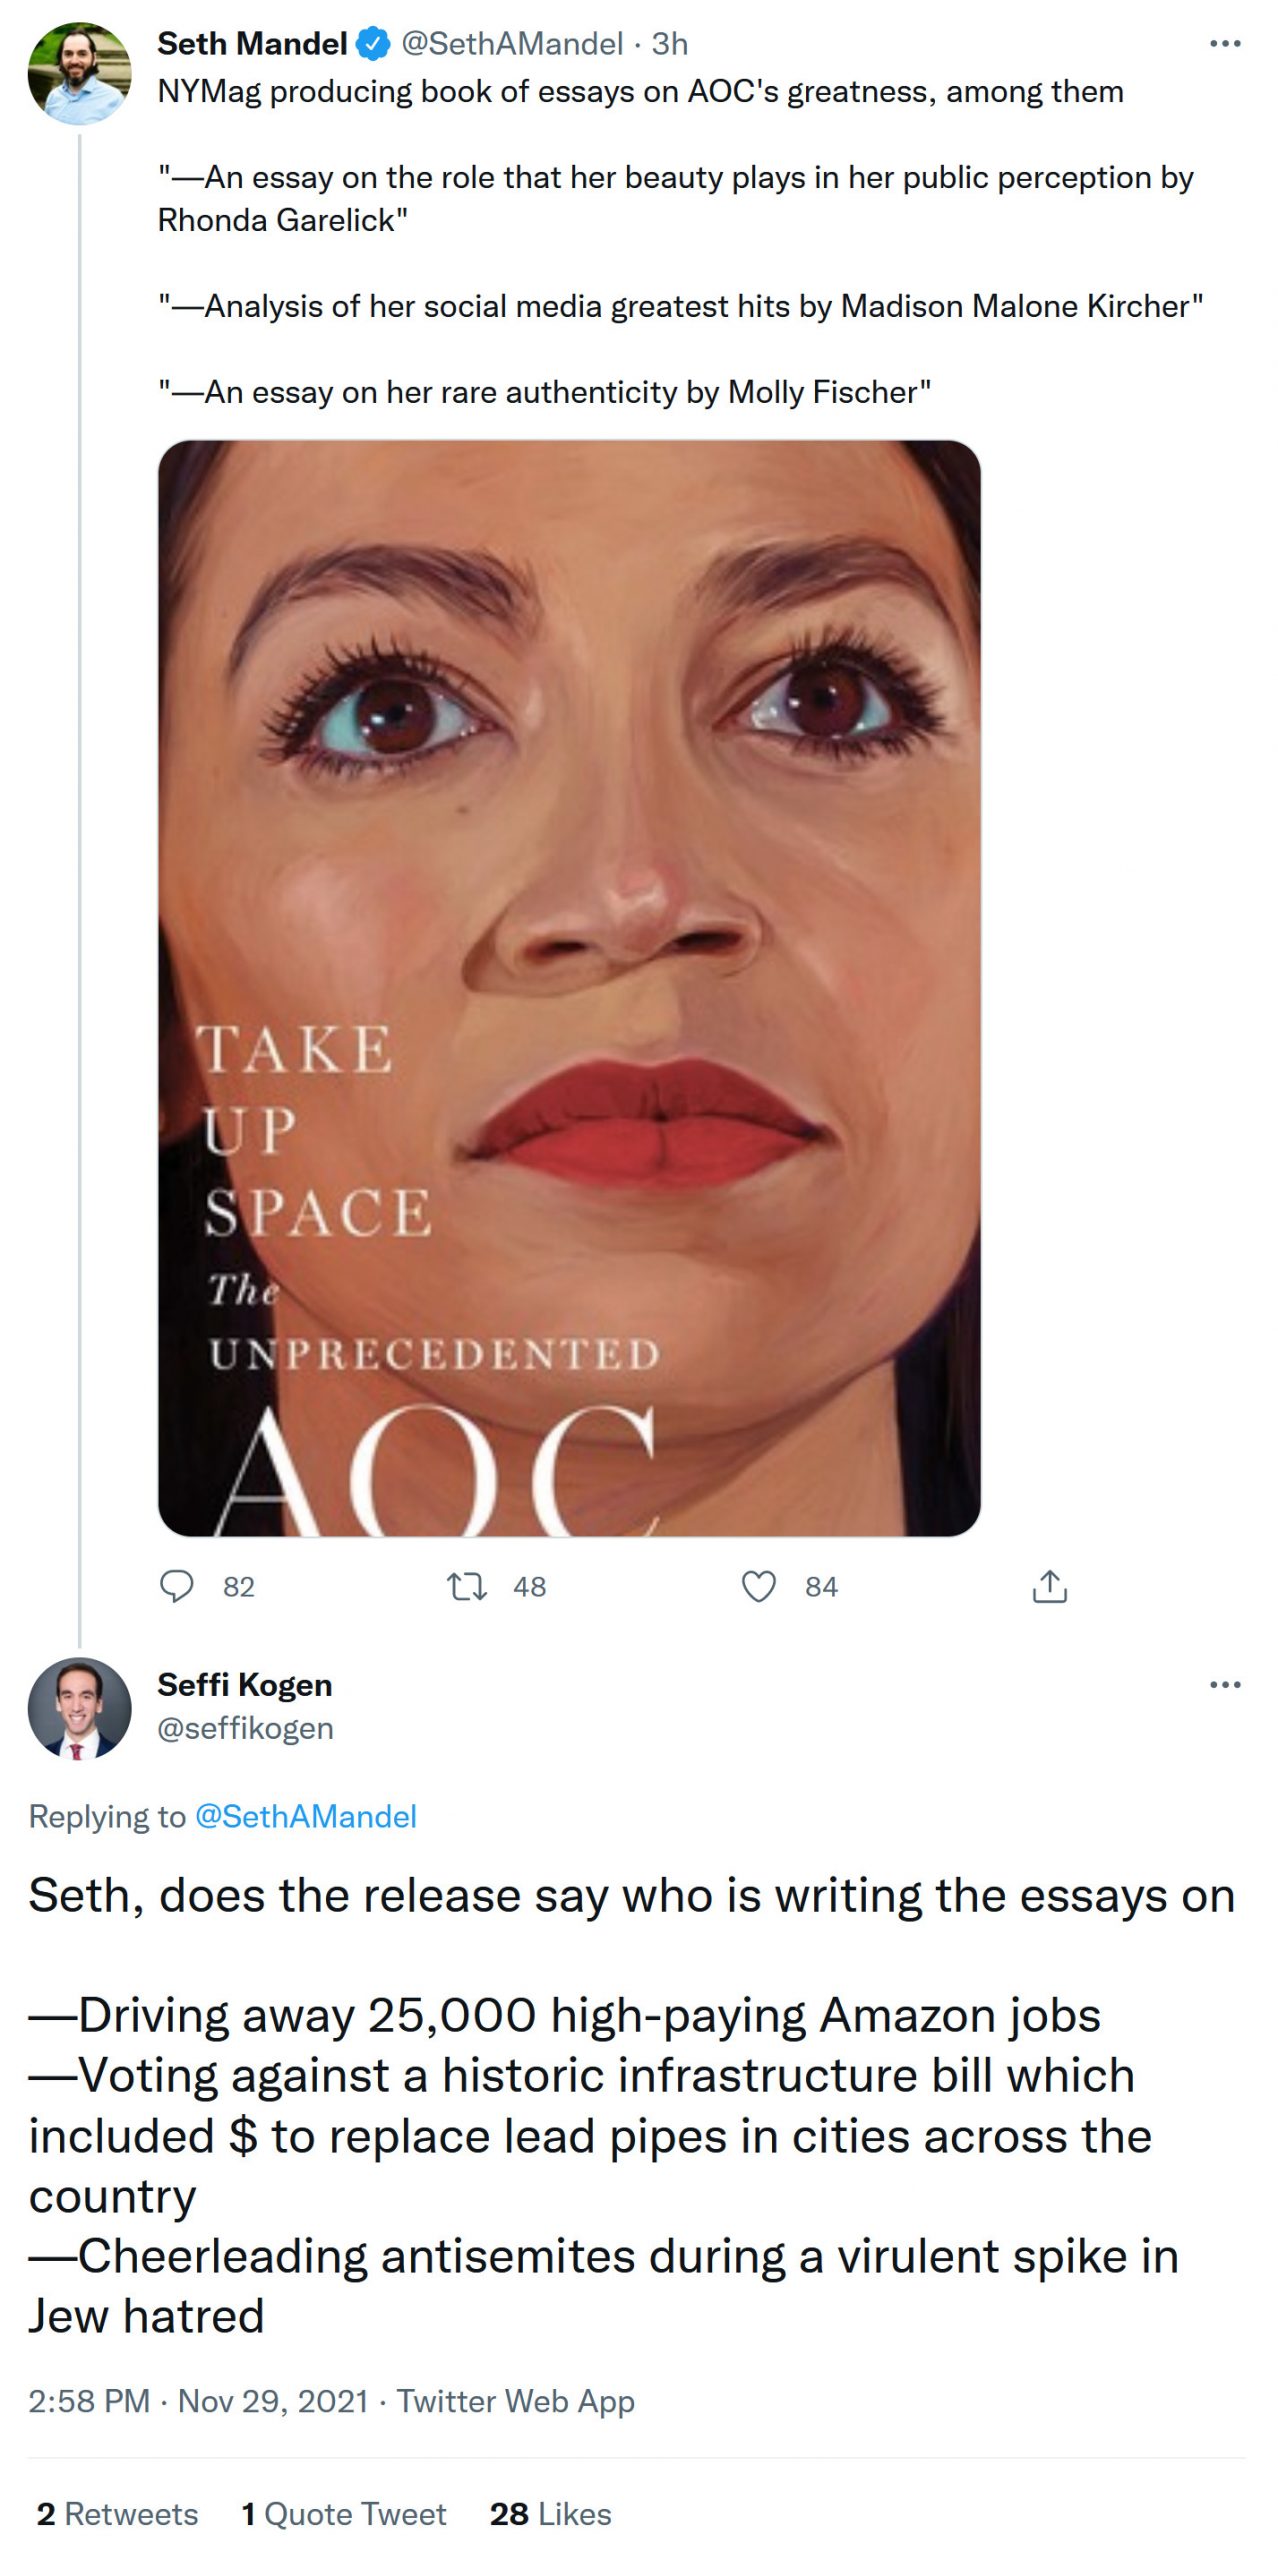This screenshot has width=1278, height=2560.
Task: Open the more options menu on Seth Mandel's tweet
Action: 1224,44
